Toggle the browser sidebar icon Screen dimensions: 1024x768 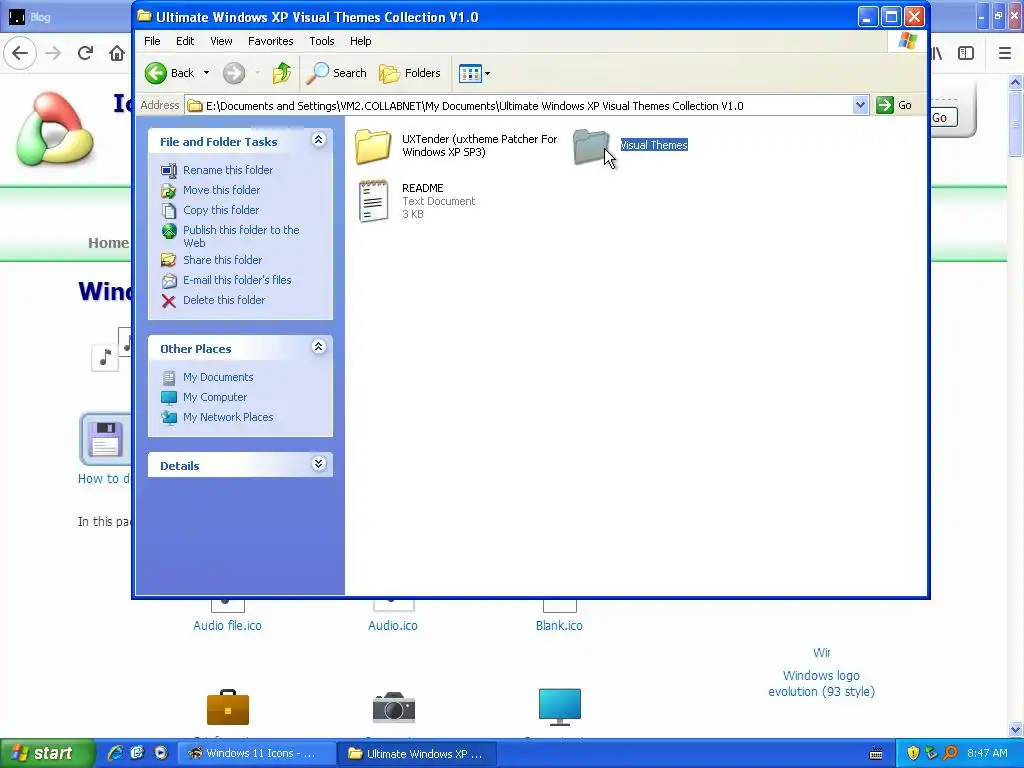966,53
